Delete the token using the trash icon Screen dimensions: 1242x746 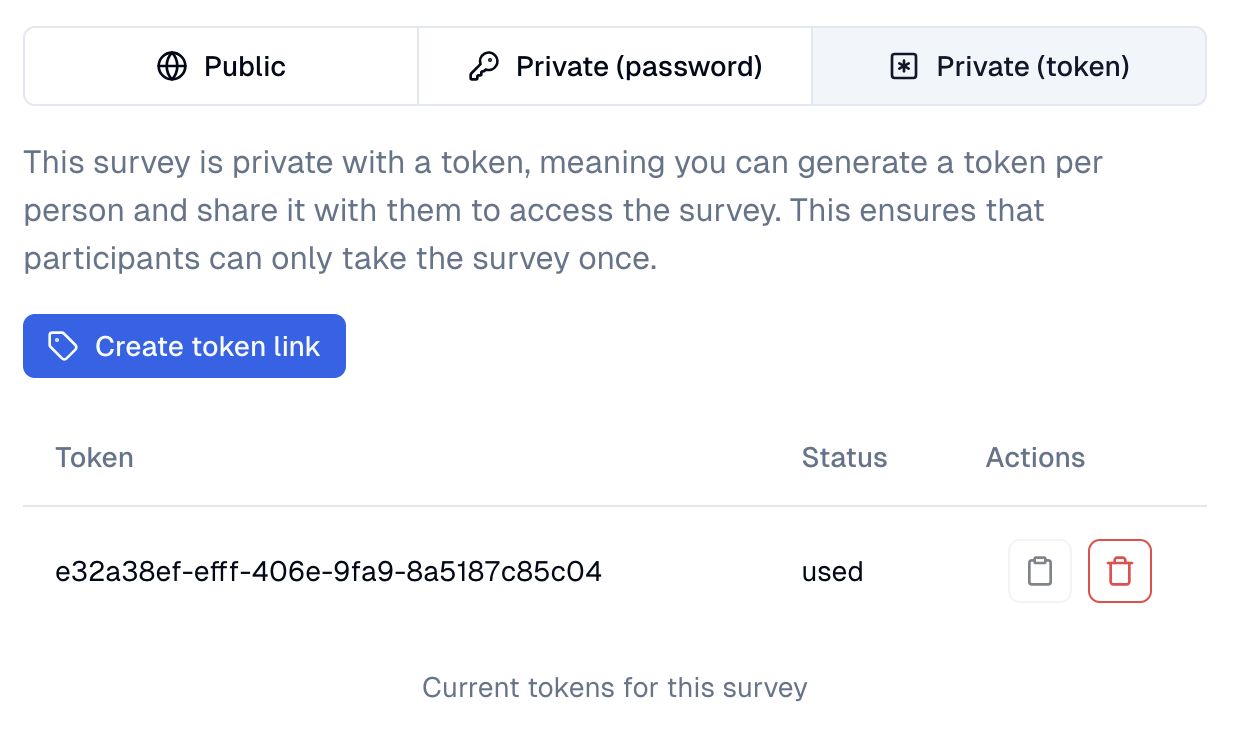[1120, 571]
